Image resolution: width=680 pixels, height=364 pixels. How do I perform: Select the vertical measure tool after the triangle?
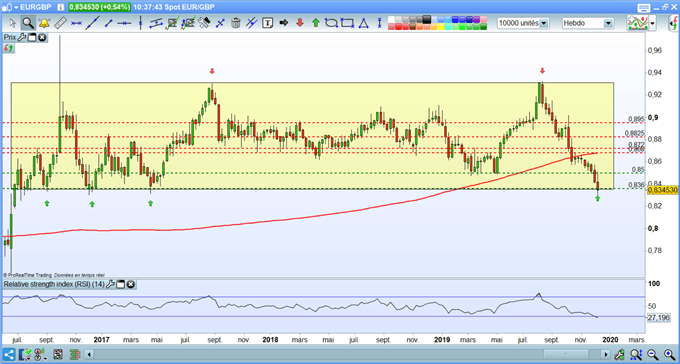379,23
